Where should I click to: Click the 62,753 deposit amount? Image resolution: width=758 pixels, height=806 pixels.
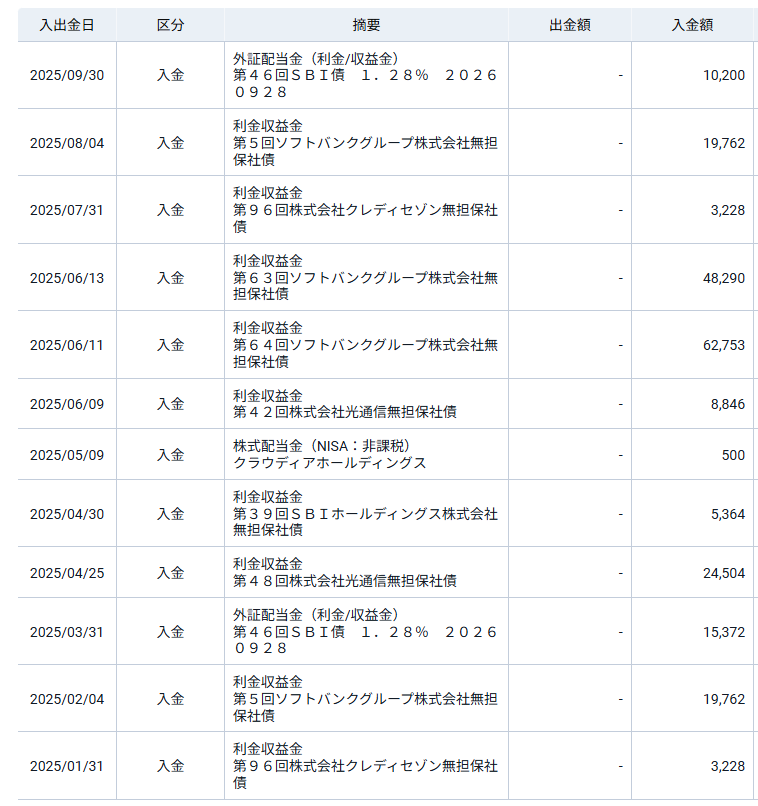point(724,345)
